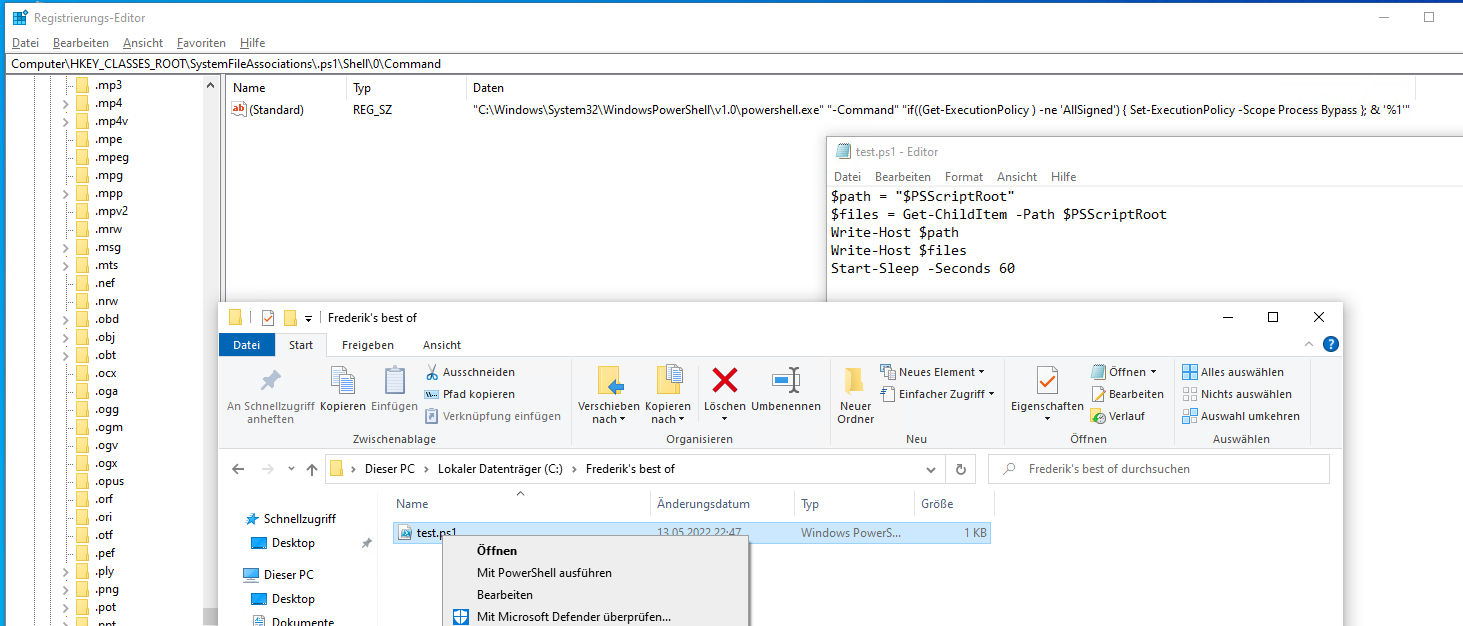Click Explorer refresh button beside address bar
The height and width of the screenshot is (626, 1463).
pyautogui.click(x=960, y=468)
